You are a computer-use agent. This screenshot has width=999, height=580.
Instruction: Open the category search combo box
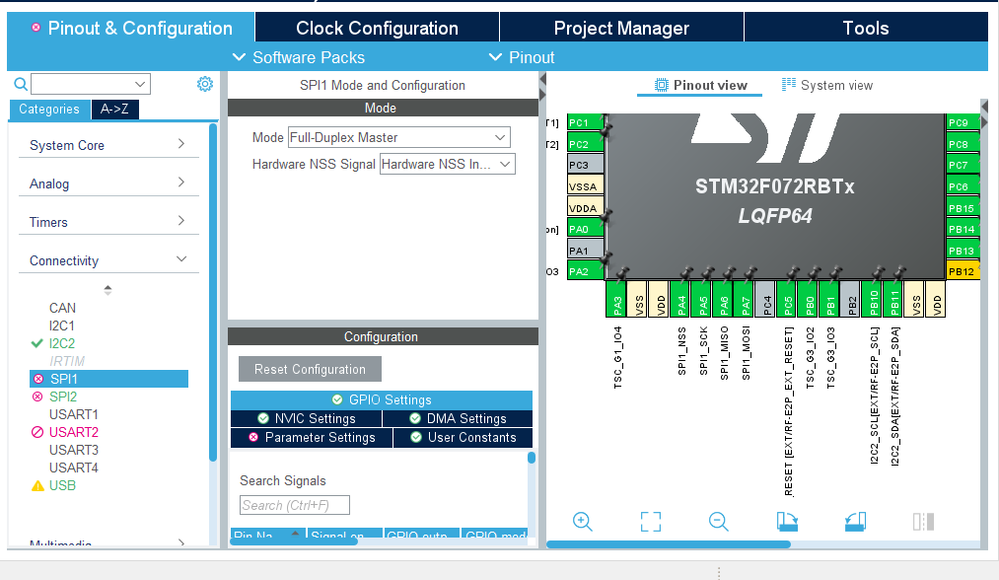[90, 84]
